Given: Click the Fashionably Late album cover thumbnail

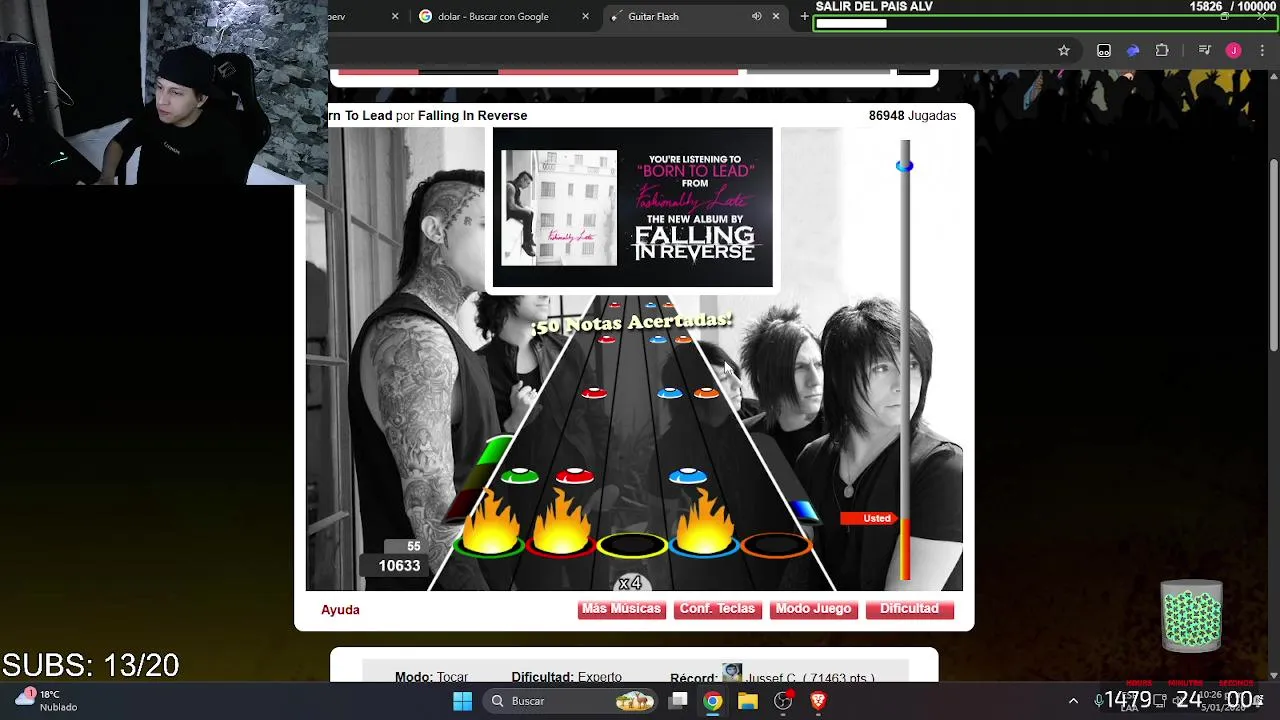Looking at the screenshot, I should click(559, 208).
